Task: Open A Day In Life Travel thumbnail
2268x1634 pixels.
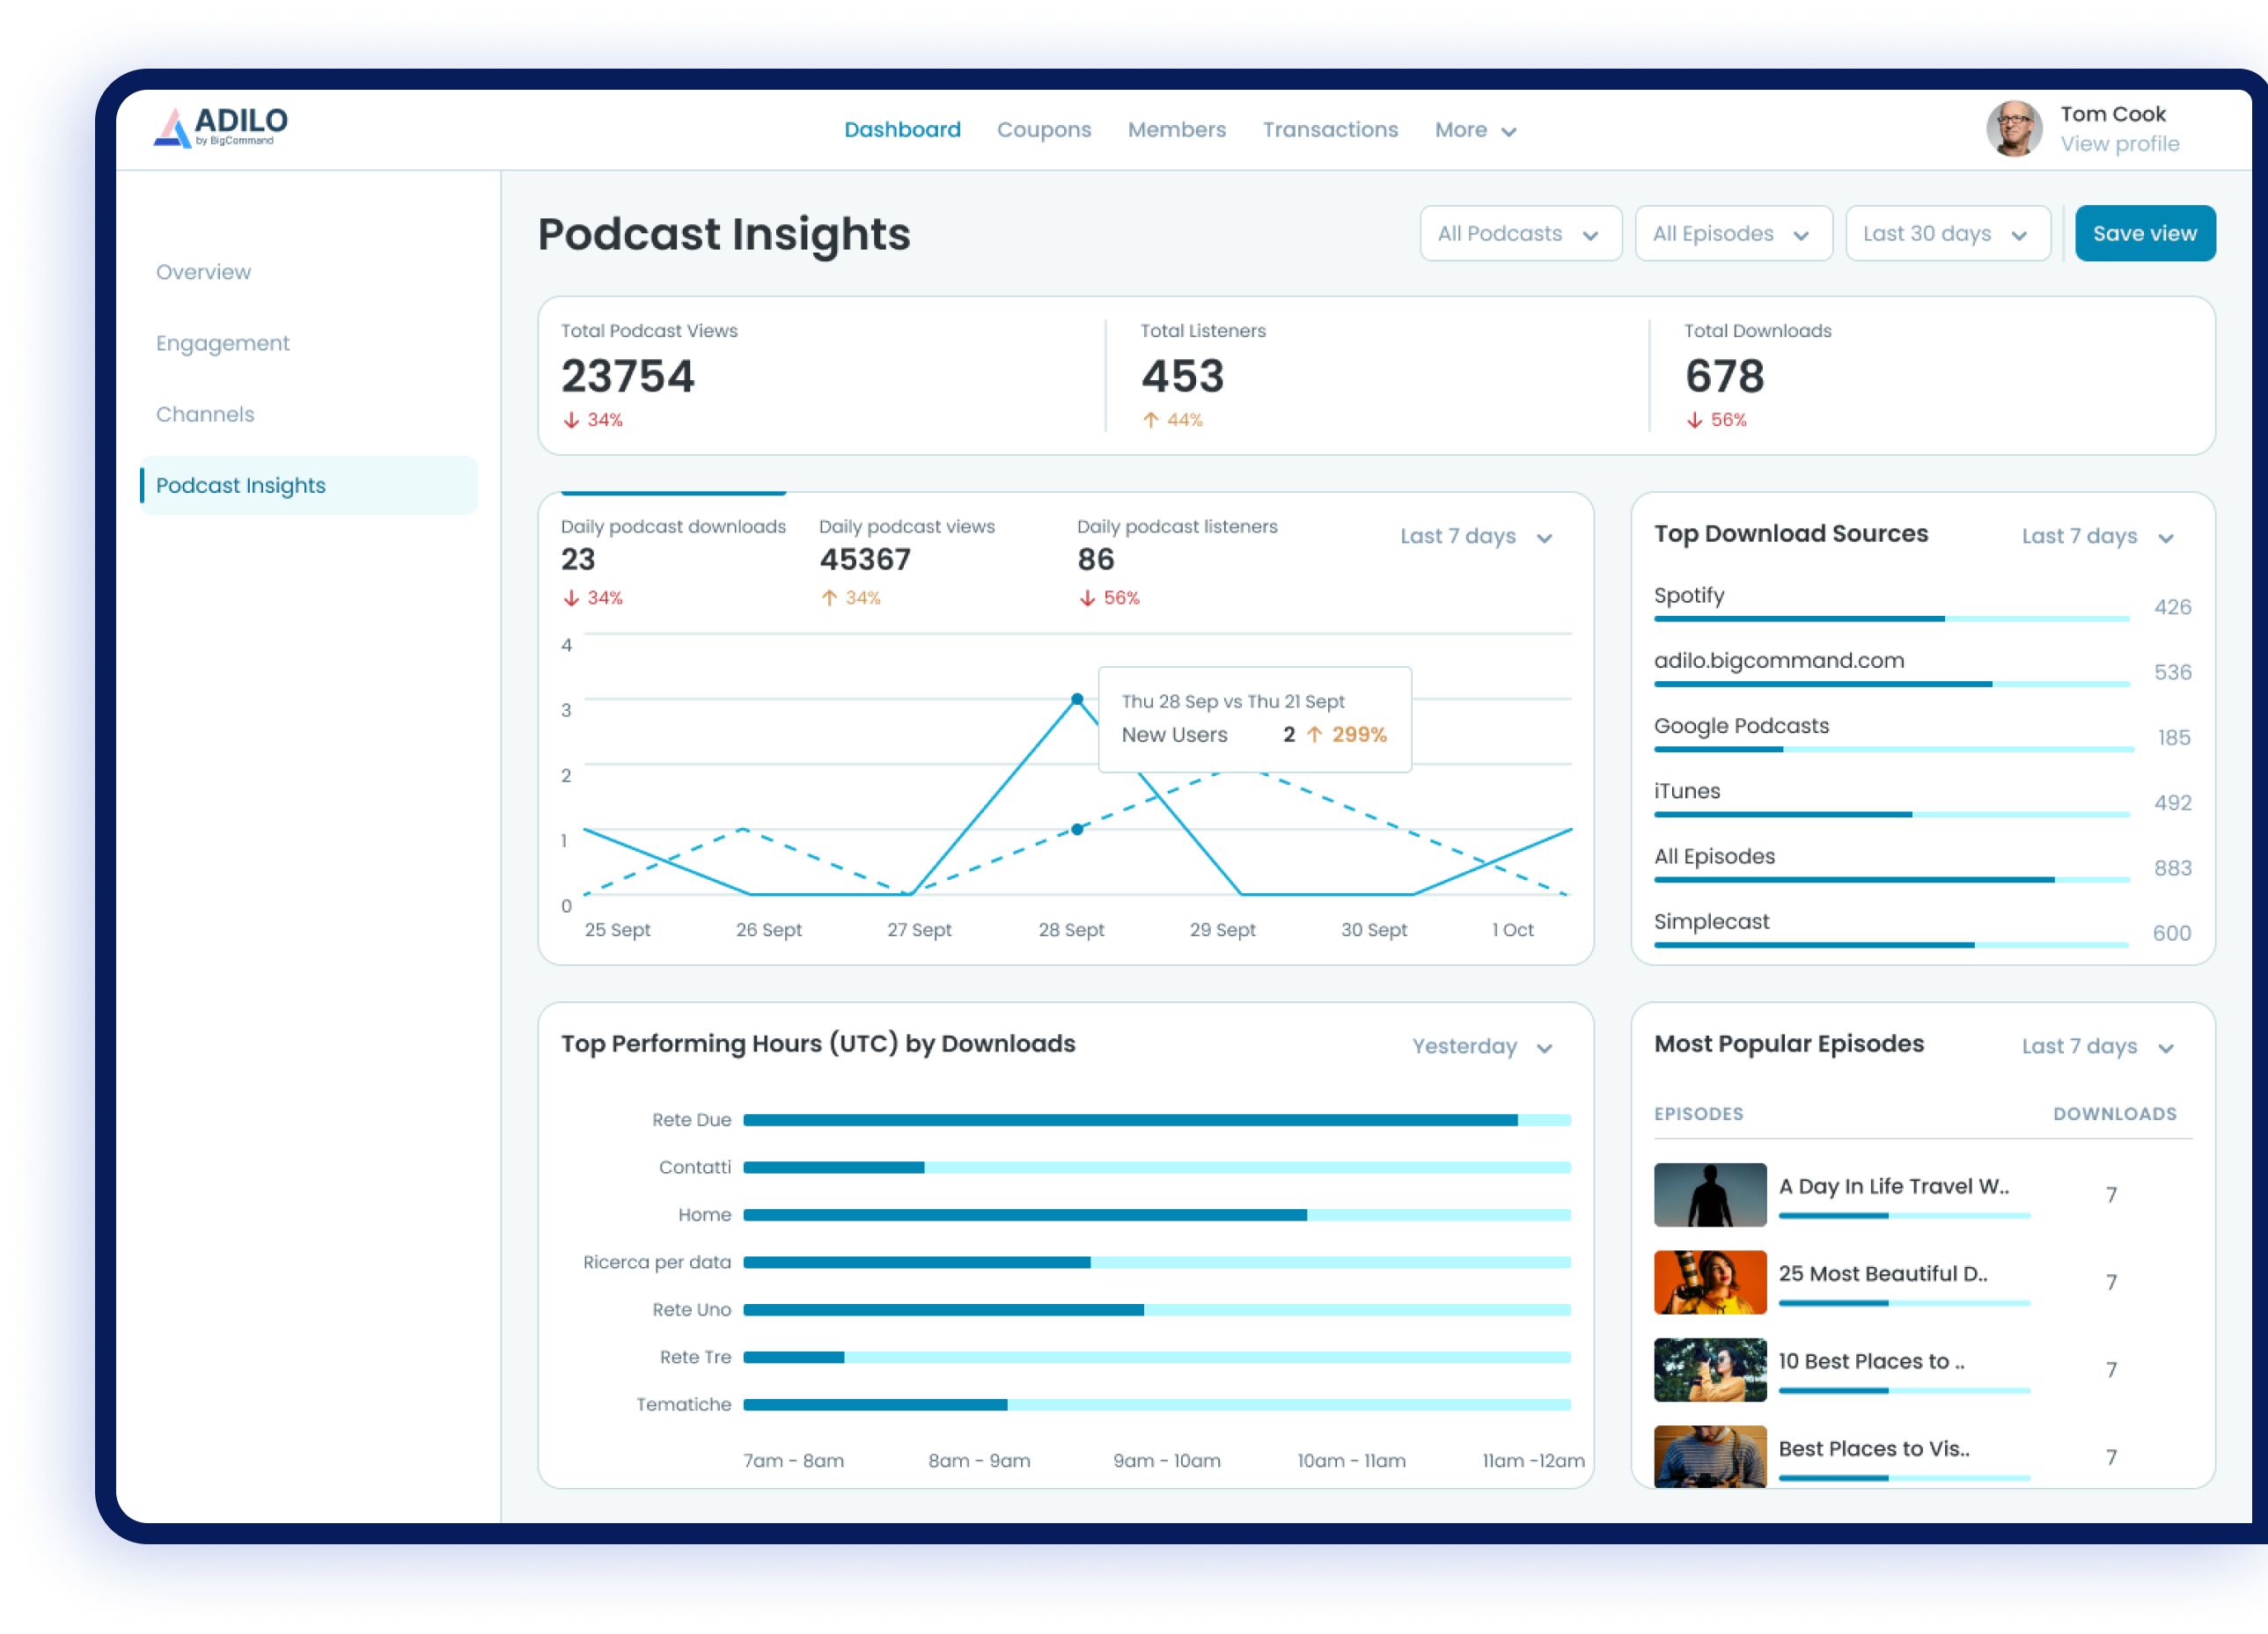Action: [x=1710, y=1195]
